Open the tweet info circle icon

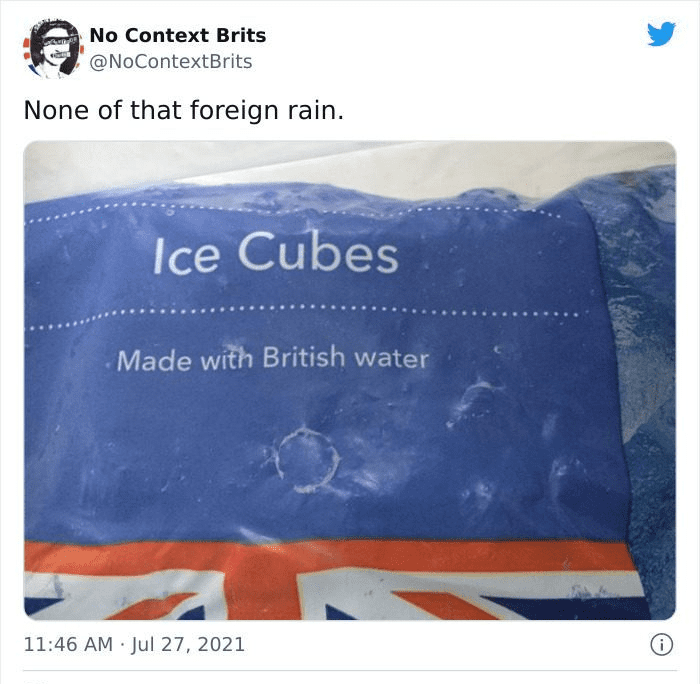(x=661, y=645)
